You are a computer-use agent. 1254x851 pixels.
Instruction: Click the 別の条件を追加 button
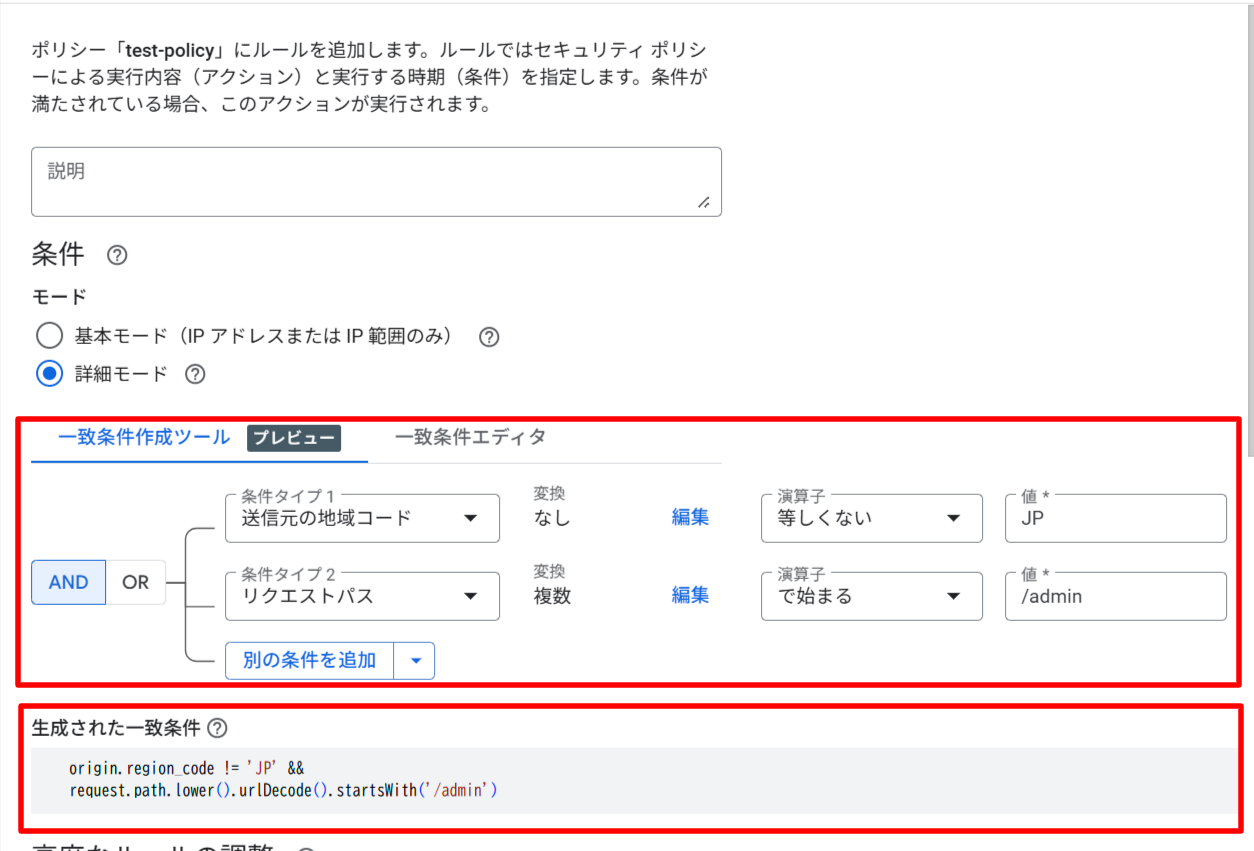coord(310,660)
